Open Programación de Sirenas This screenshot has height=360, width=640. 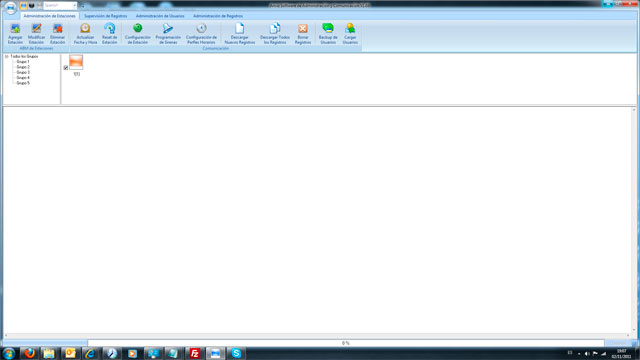click(168, 33)
